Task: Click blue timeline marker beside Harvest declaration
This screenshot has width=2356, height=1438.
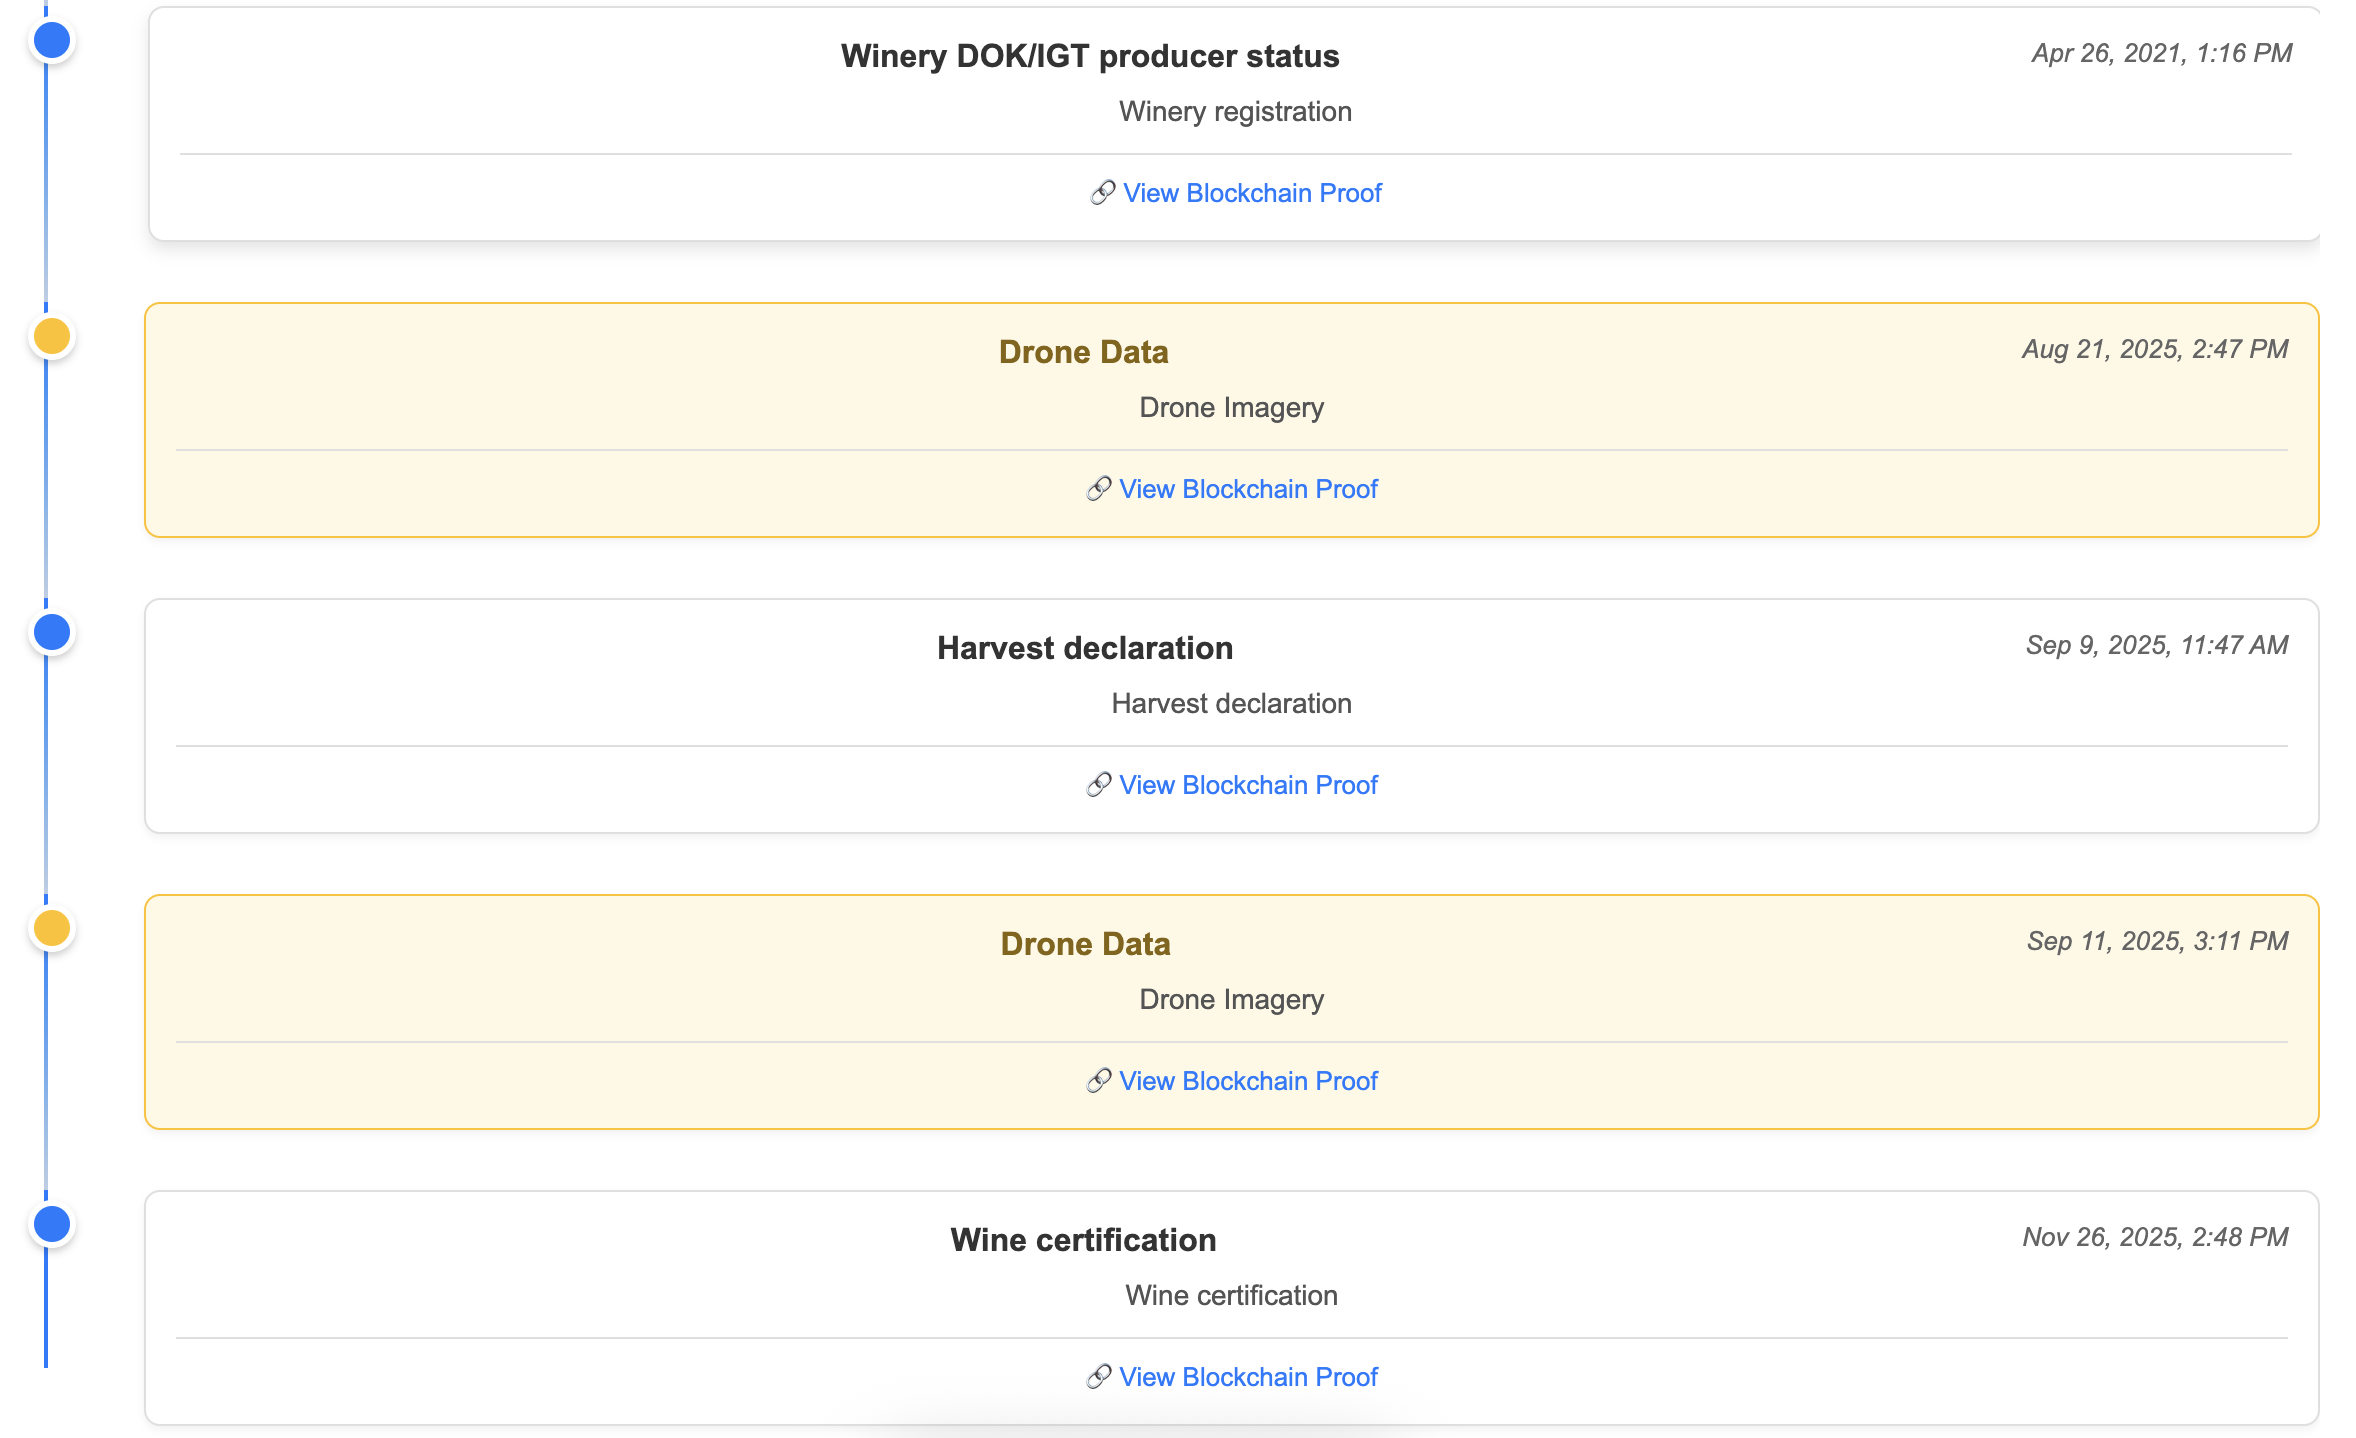Action: [52, 633]
